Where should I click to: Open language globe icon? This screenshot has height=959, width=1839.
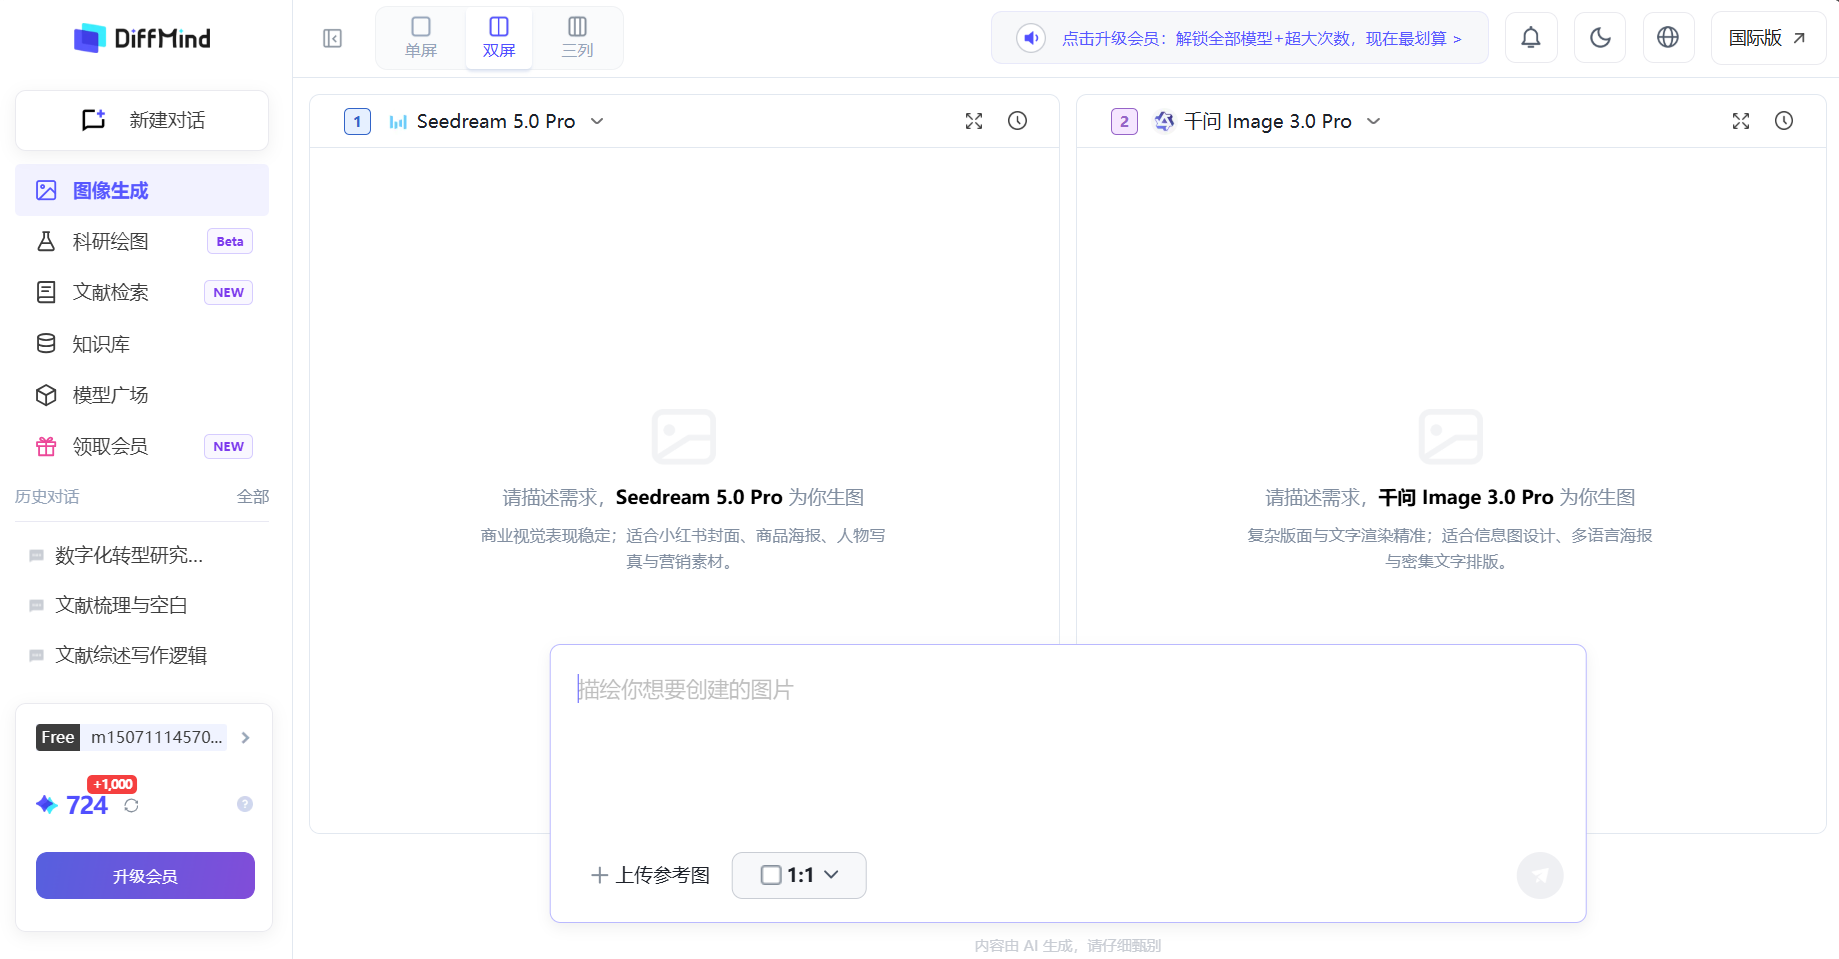1668,38
